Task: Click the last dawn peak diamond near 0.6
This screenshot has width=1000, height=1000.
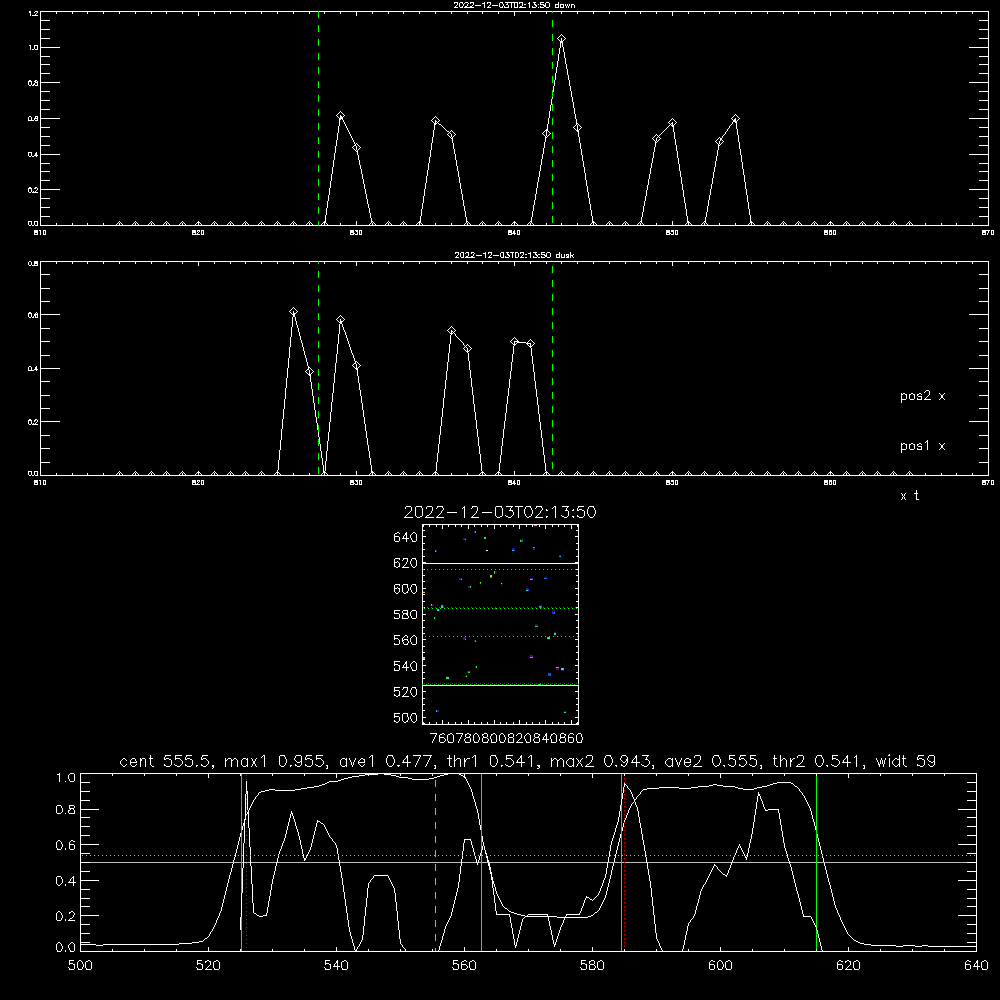Action: pos(735,119)
